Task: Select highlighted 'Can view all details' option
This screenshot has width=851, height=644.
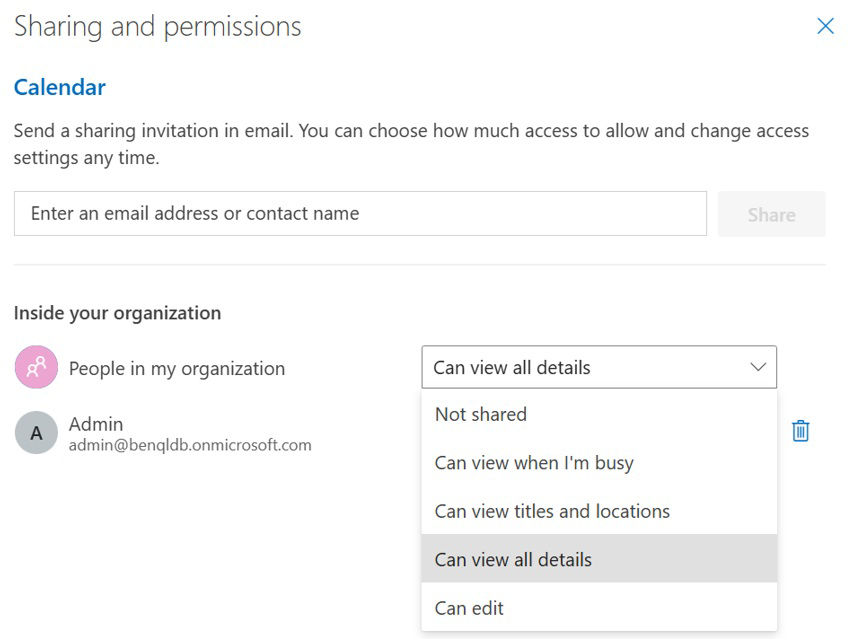Action: (x=513, y=559)
